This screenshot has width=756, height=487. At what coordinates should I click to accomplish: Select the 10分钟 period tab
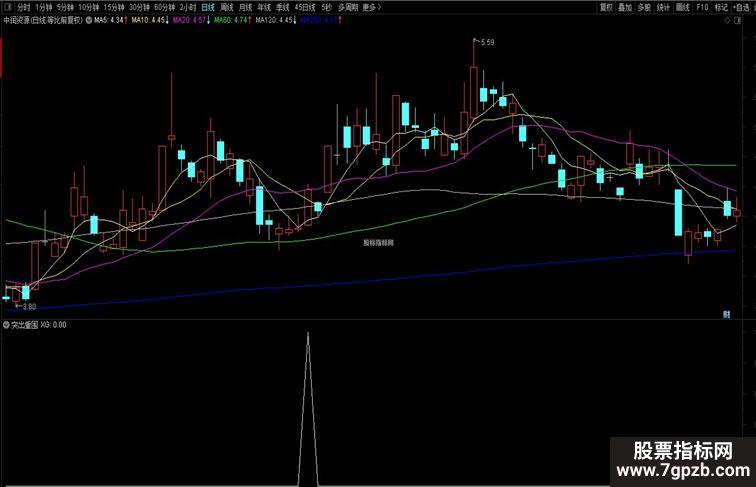coord(89,7)
